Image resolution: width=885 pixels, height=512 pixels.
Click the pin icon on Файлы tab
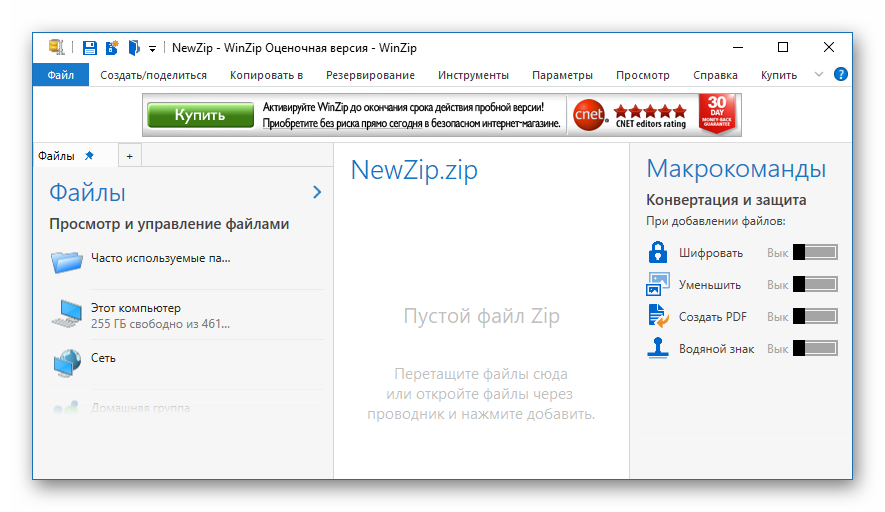pos(89,156)
